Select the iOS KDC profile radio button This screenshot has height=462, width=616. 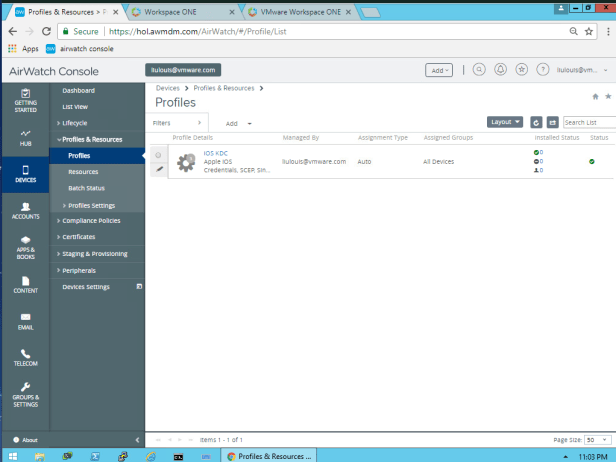pos(158,155)
